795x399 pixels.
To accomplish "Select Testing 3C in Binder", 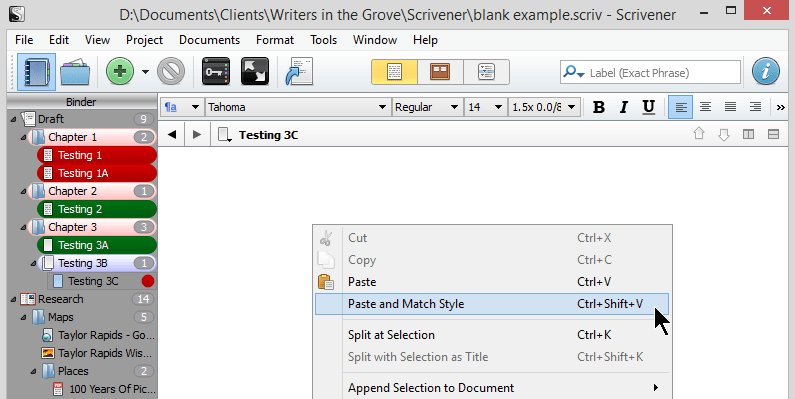I will [x=102, y=281].
